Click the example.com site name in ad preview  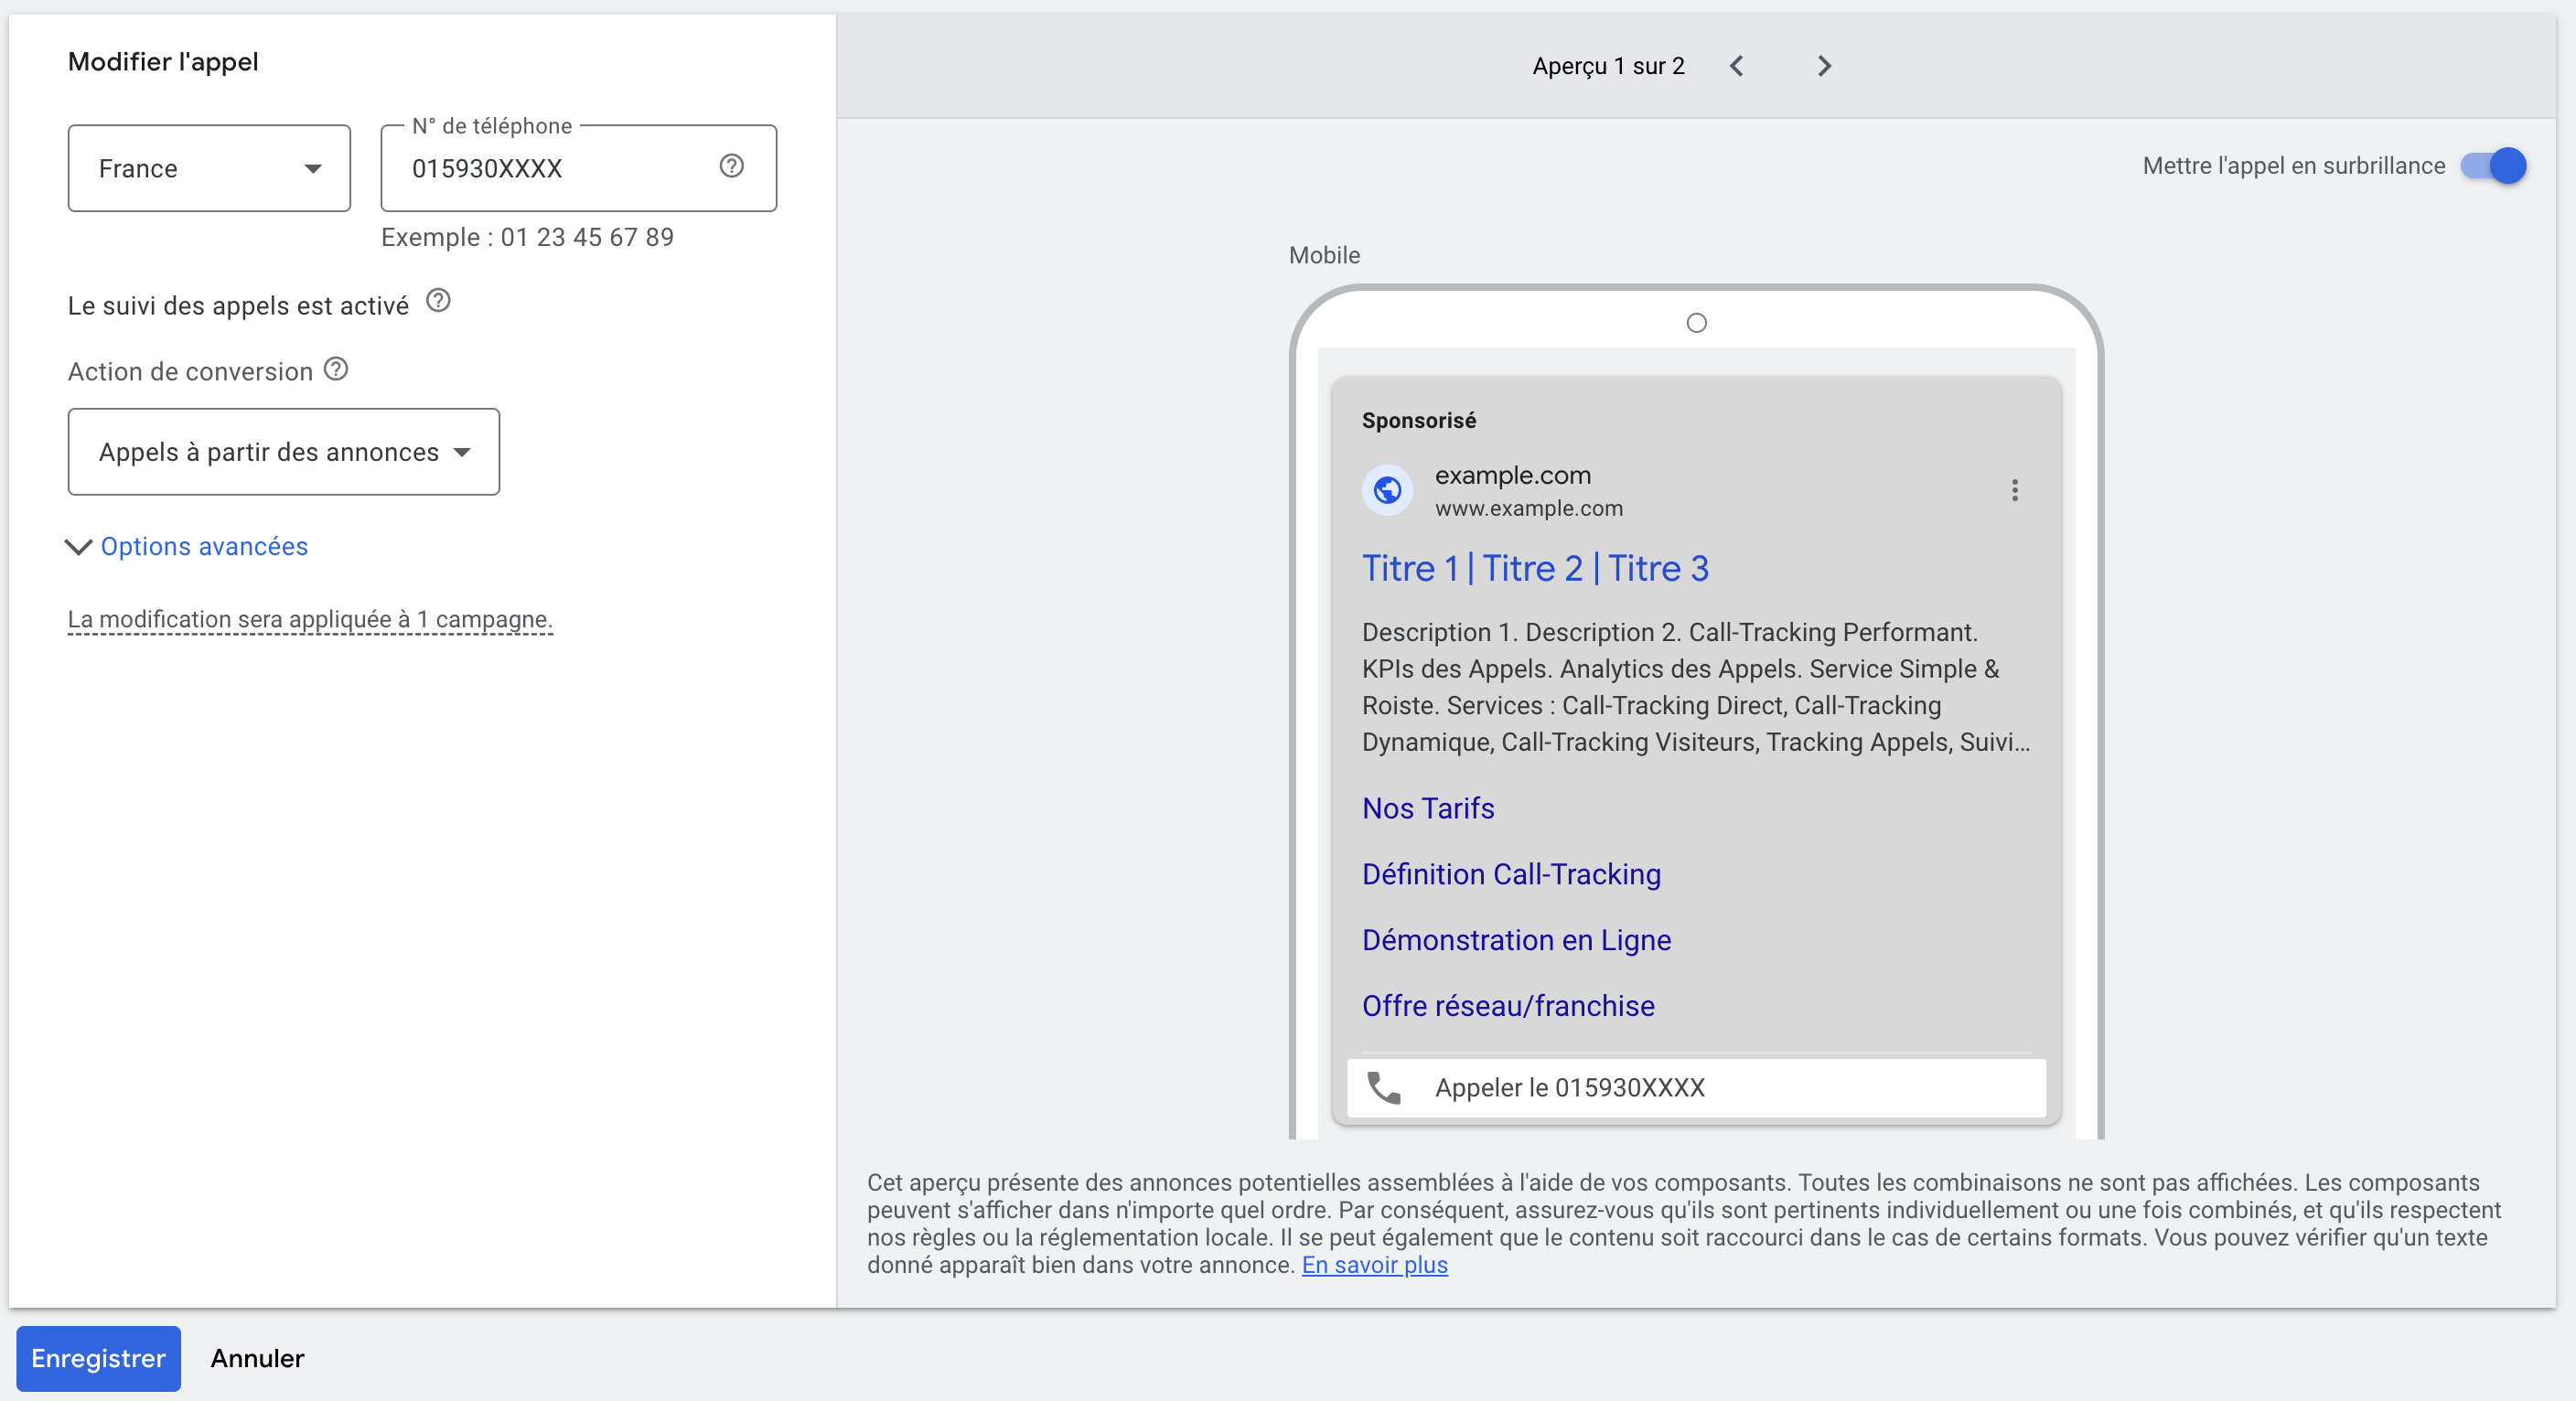click(1512, 475)
